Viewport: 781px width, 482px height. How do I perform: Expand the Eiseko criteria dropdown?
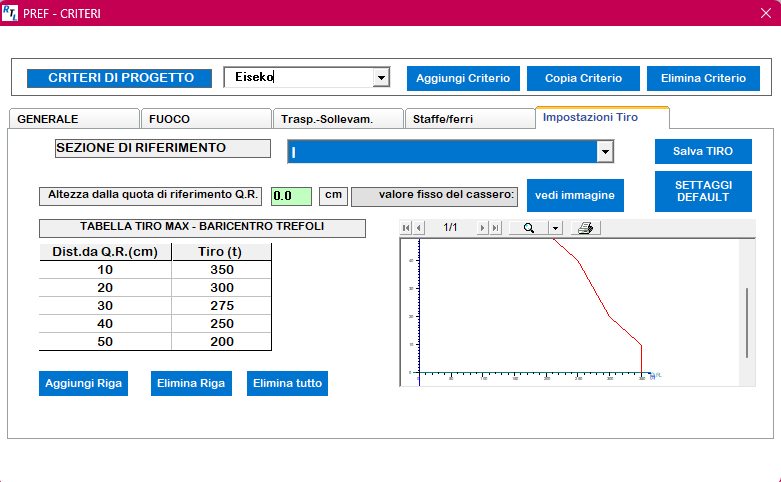(x=380, y=78)
